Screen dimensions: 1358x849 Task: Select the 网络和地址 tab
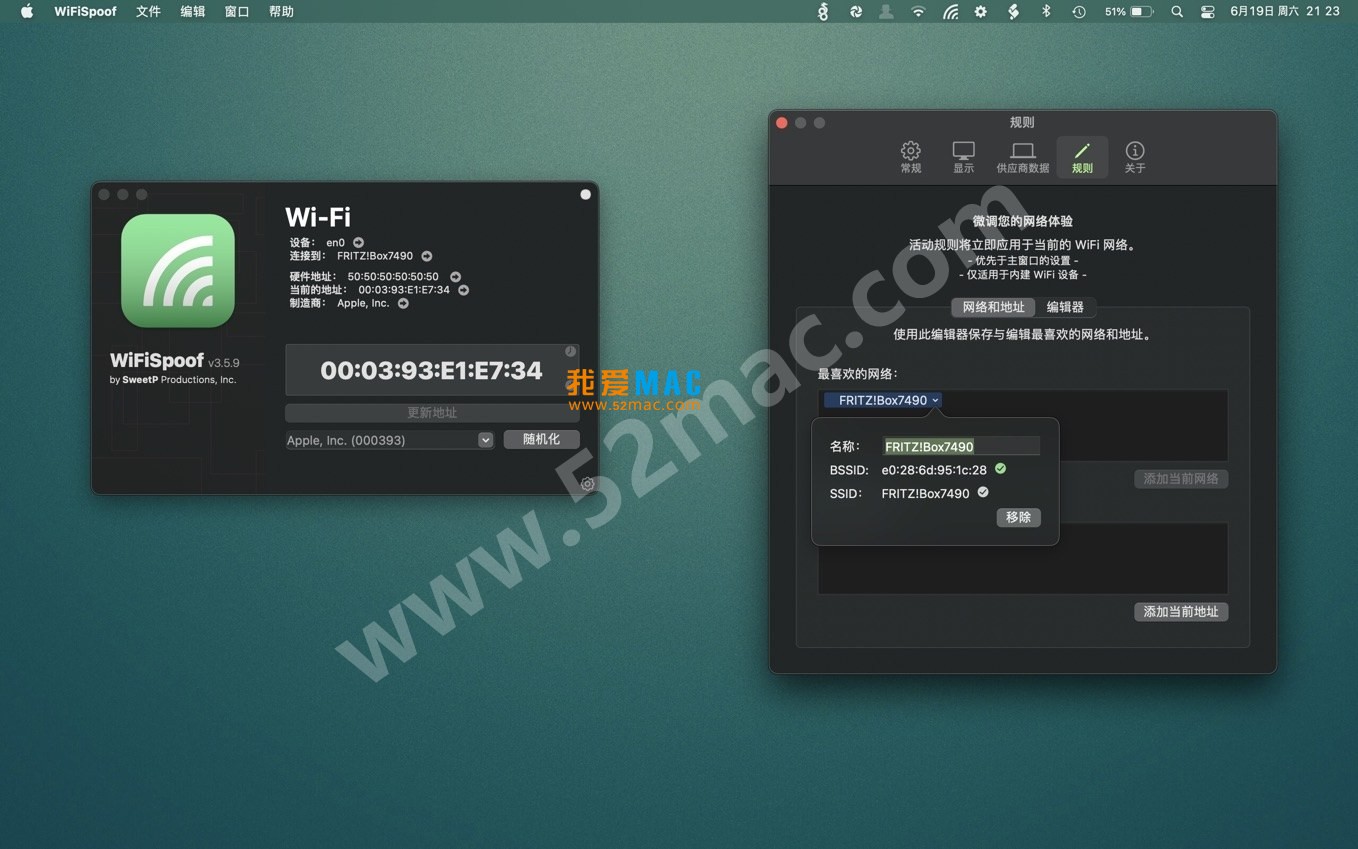993,307
